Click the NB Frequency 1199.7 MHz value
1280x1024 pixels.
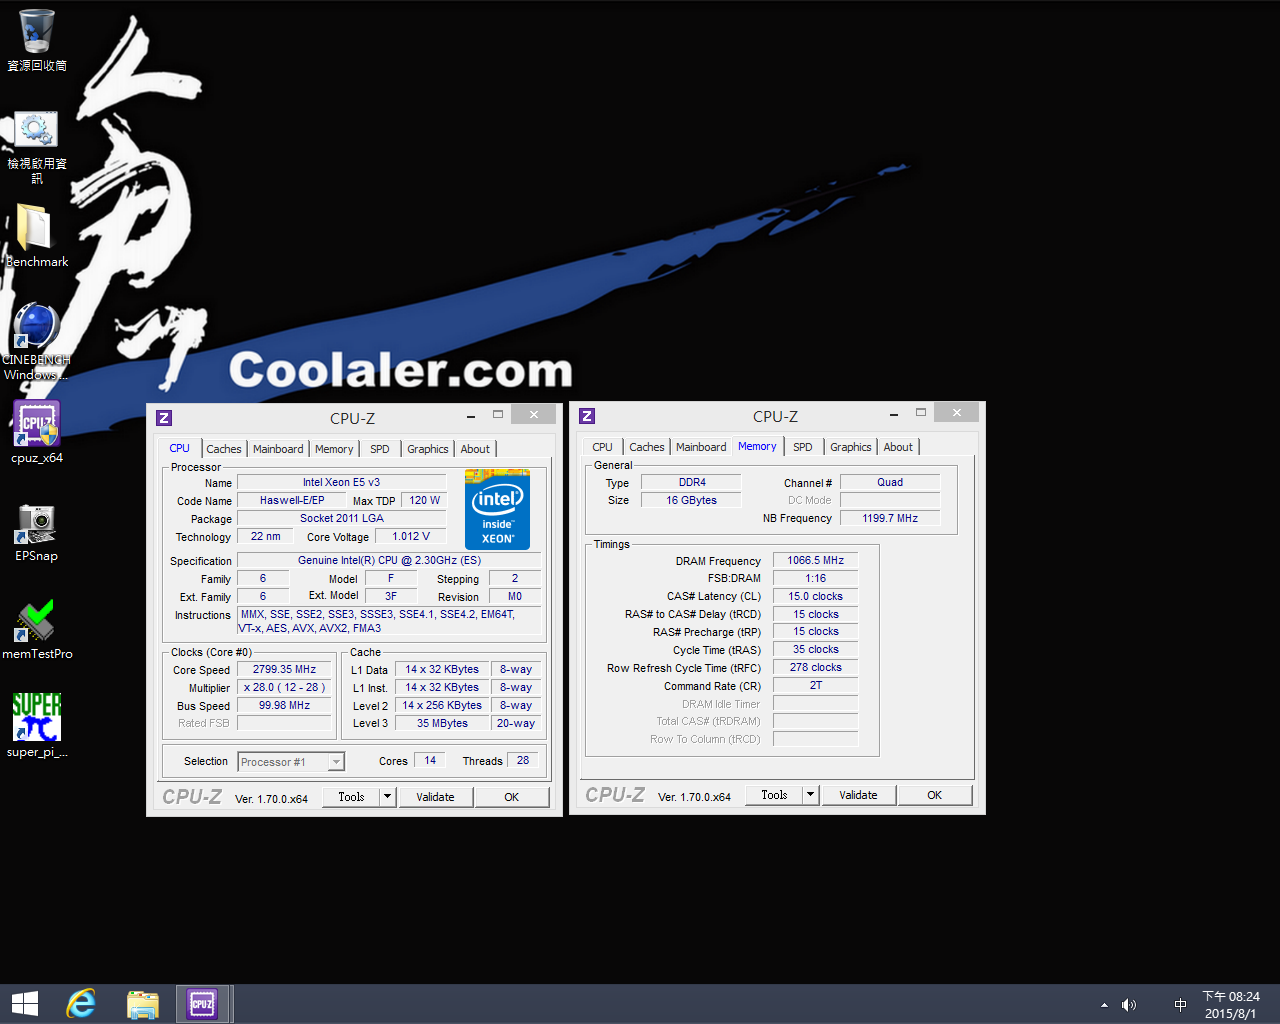[890, 518]
